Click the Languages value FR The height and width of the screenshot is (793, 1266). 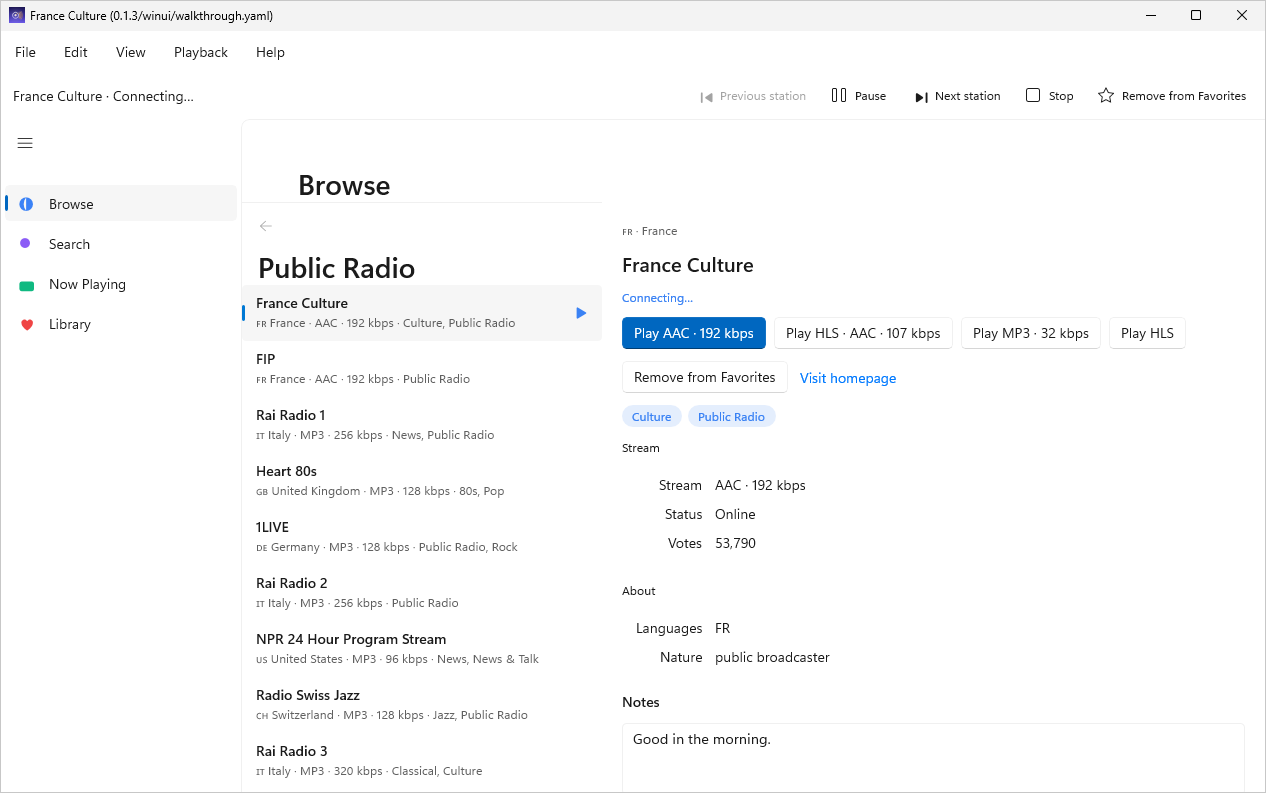(x=722, y=628)
